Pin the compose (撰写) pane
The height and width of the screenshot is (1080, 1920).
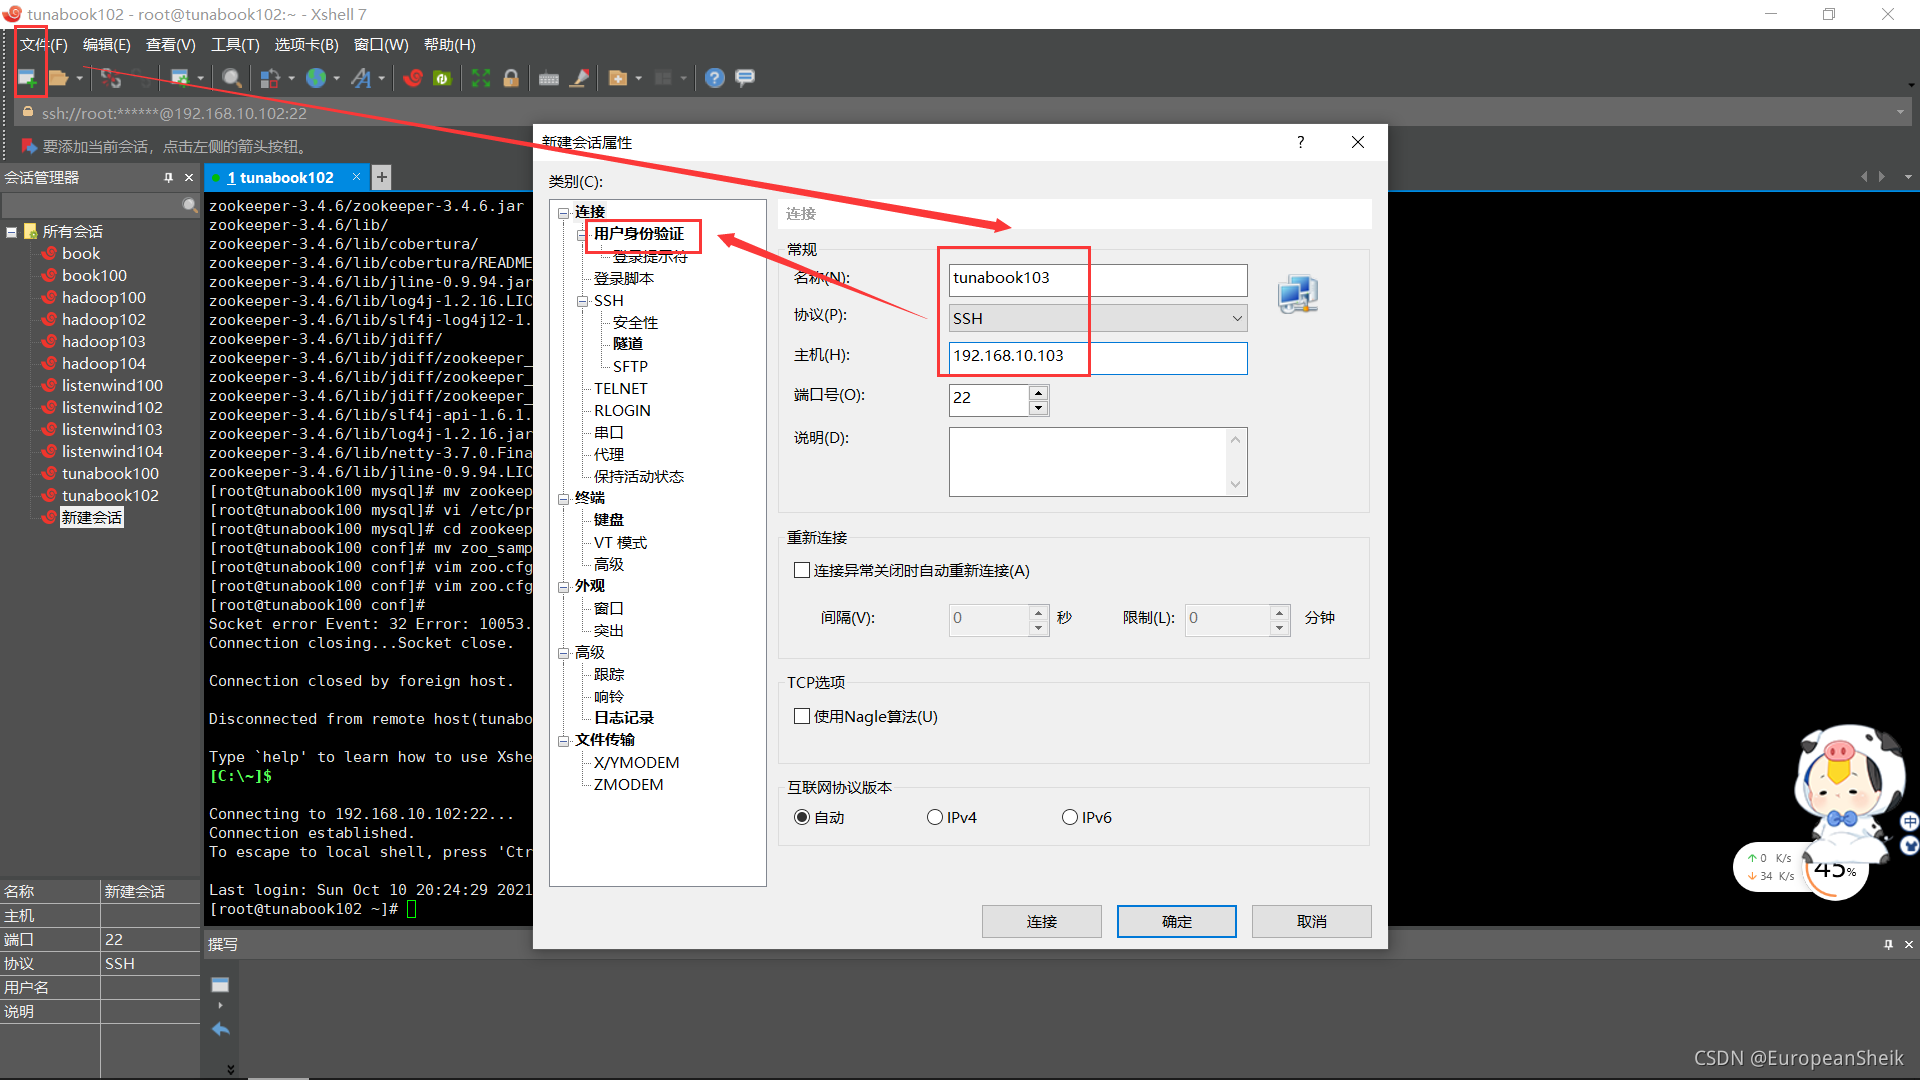(x=1888, y=944)
